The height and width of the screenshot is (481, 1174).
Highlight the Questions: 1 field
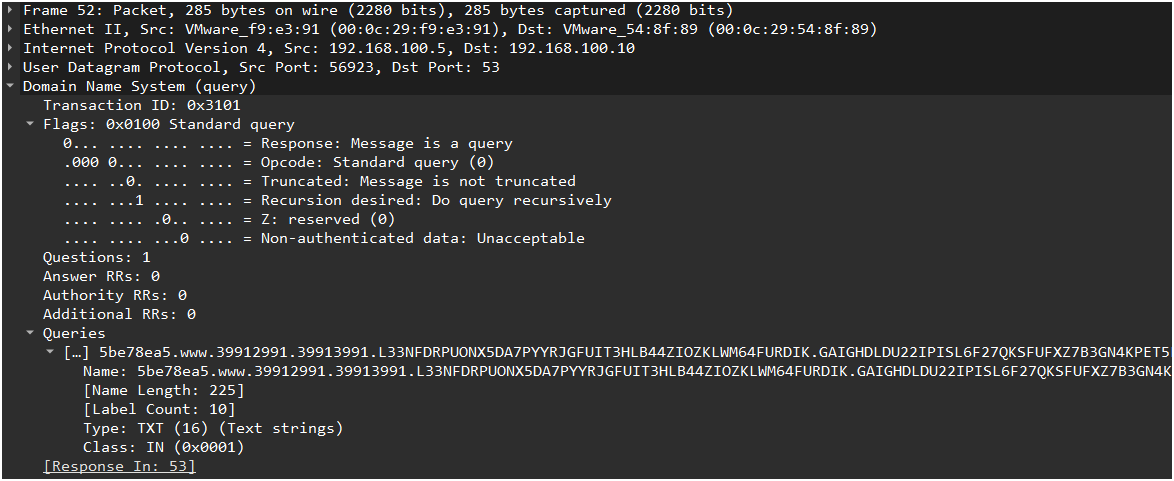tap(96, 257)
